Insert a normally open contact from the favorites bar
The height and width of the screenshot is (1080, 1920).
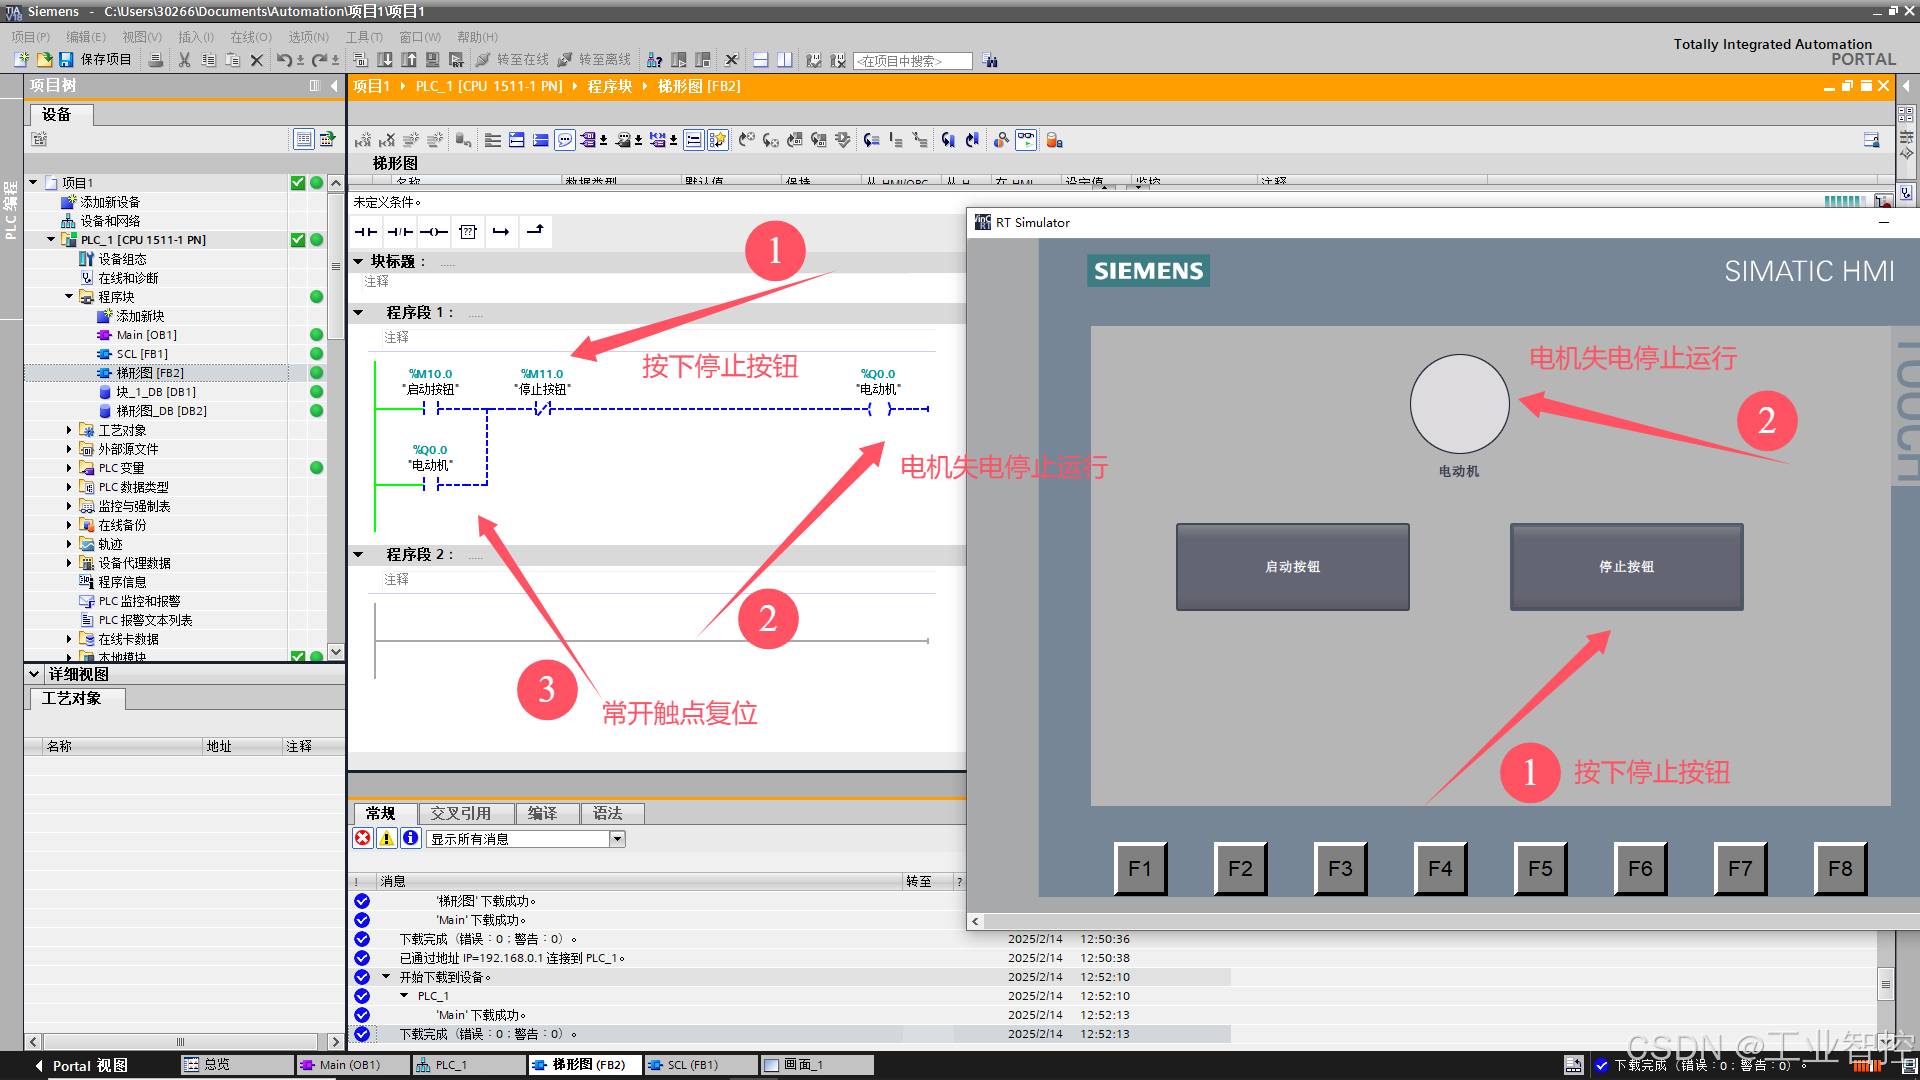tap(366, 232)
